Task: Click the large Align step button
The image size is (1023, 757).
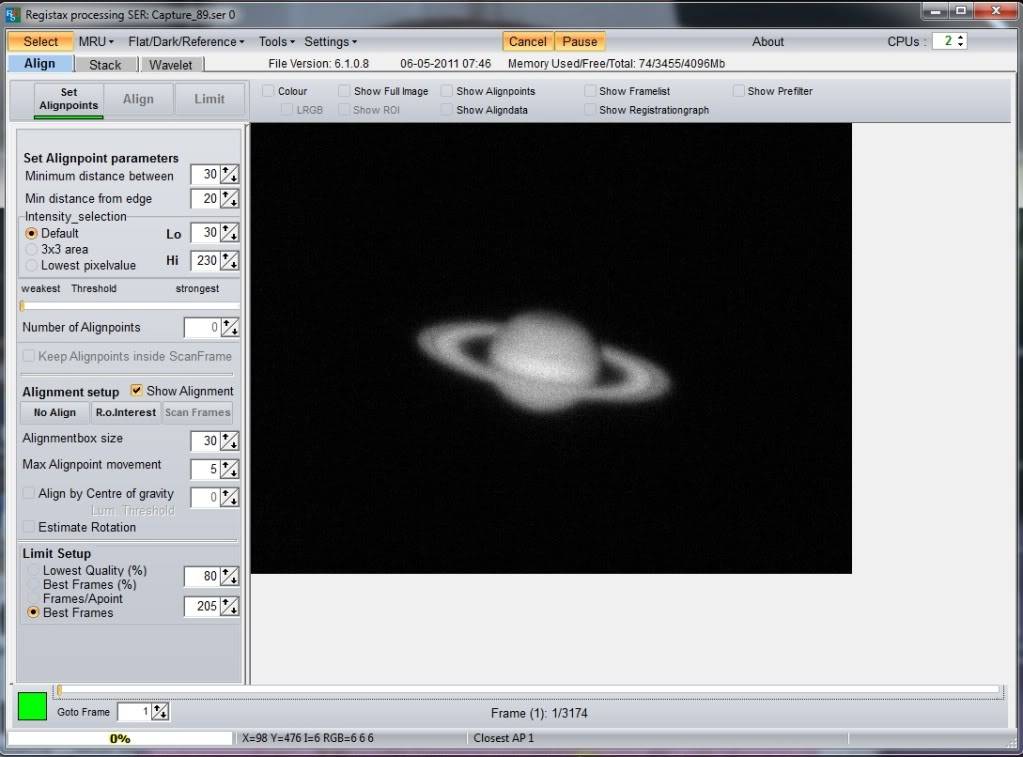Action: [x=138, y=99]
